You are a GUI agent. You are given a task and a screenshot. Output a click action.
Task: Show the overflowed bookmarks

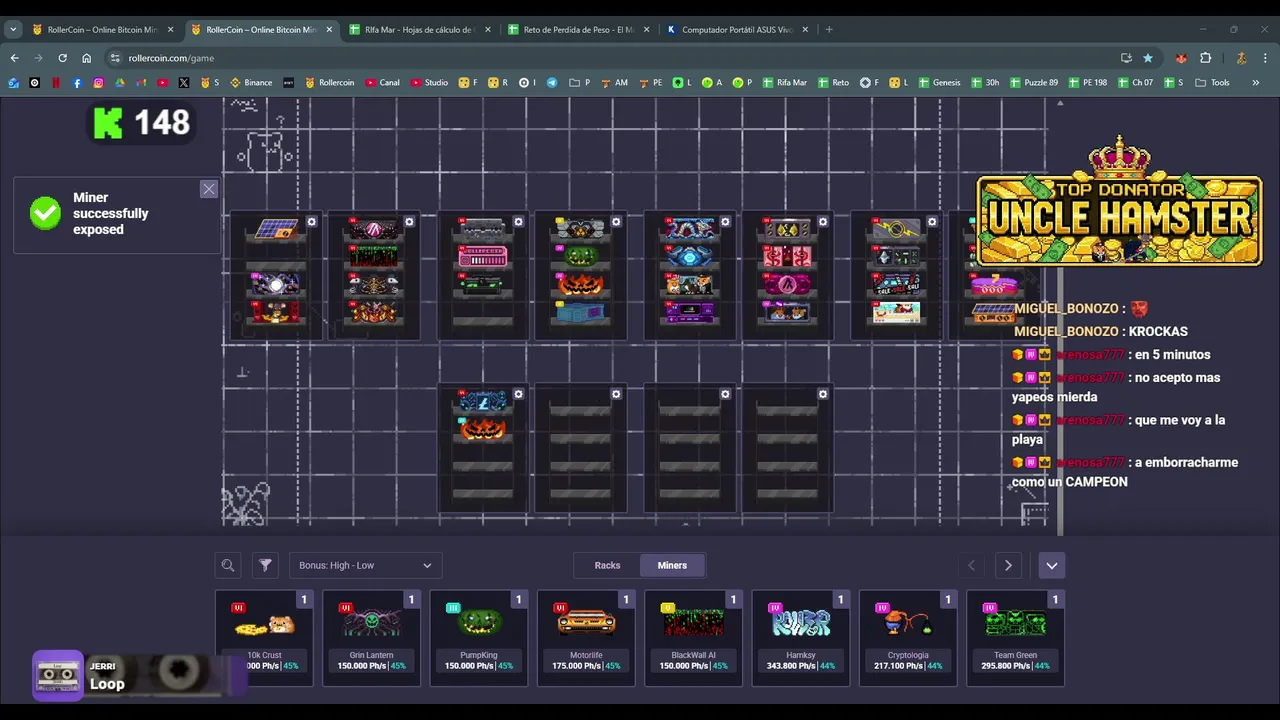tap(1256, 83)
